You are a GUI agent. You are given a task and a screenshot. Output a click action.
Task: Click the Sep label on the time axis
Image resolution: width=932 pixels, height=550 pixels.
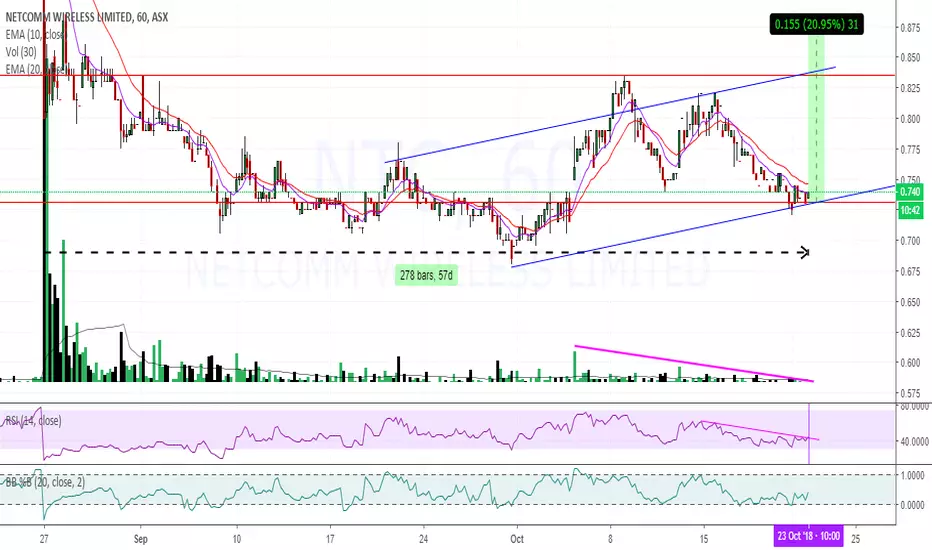140,539
